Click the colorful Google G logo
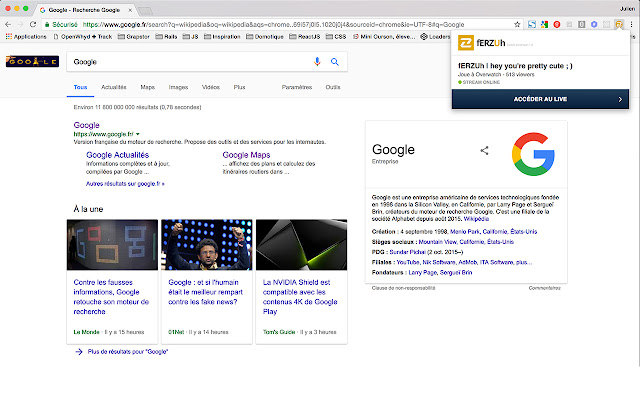This screenshot has height=400, width=640. click(531, 152)
